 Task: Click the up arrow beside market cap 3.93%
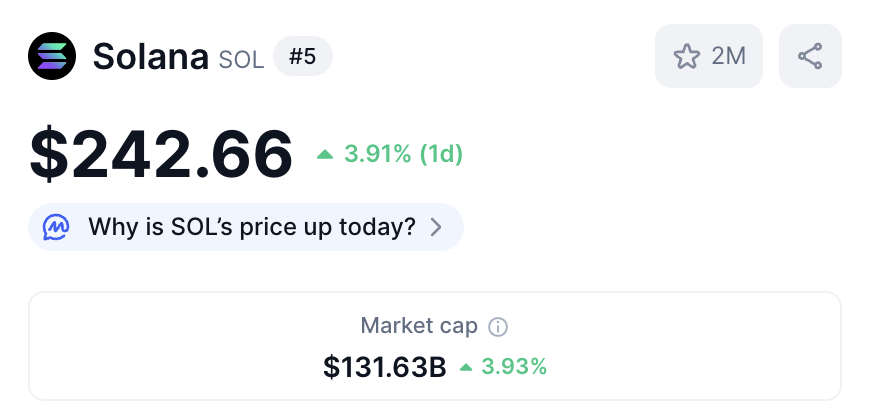[466, 367]
